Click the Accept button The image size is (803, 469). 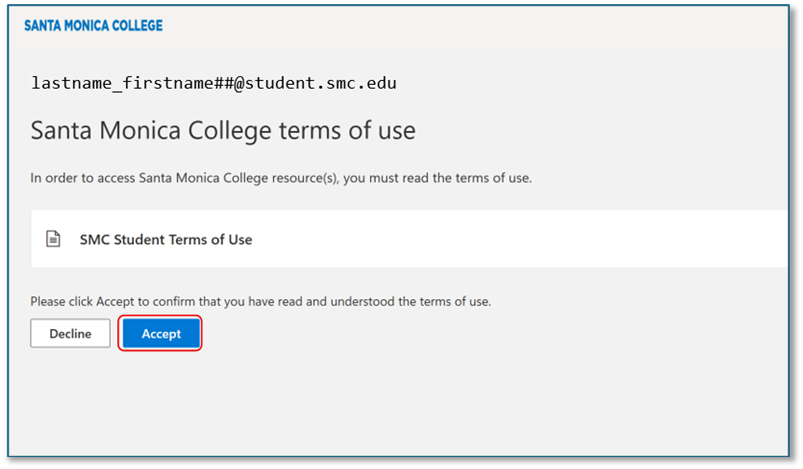tap(161, 334)
